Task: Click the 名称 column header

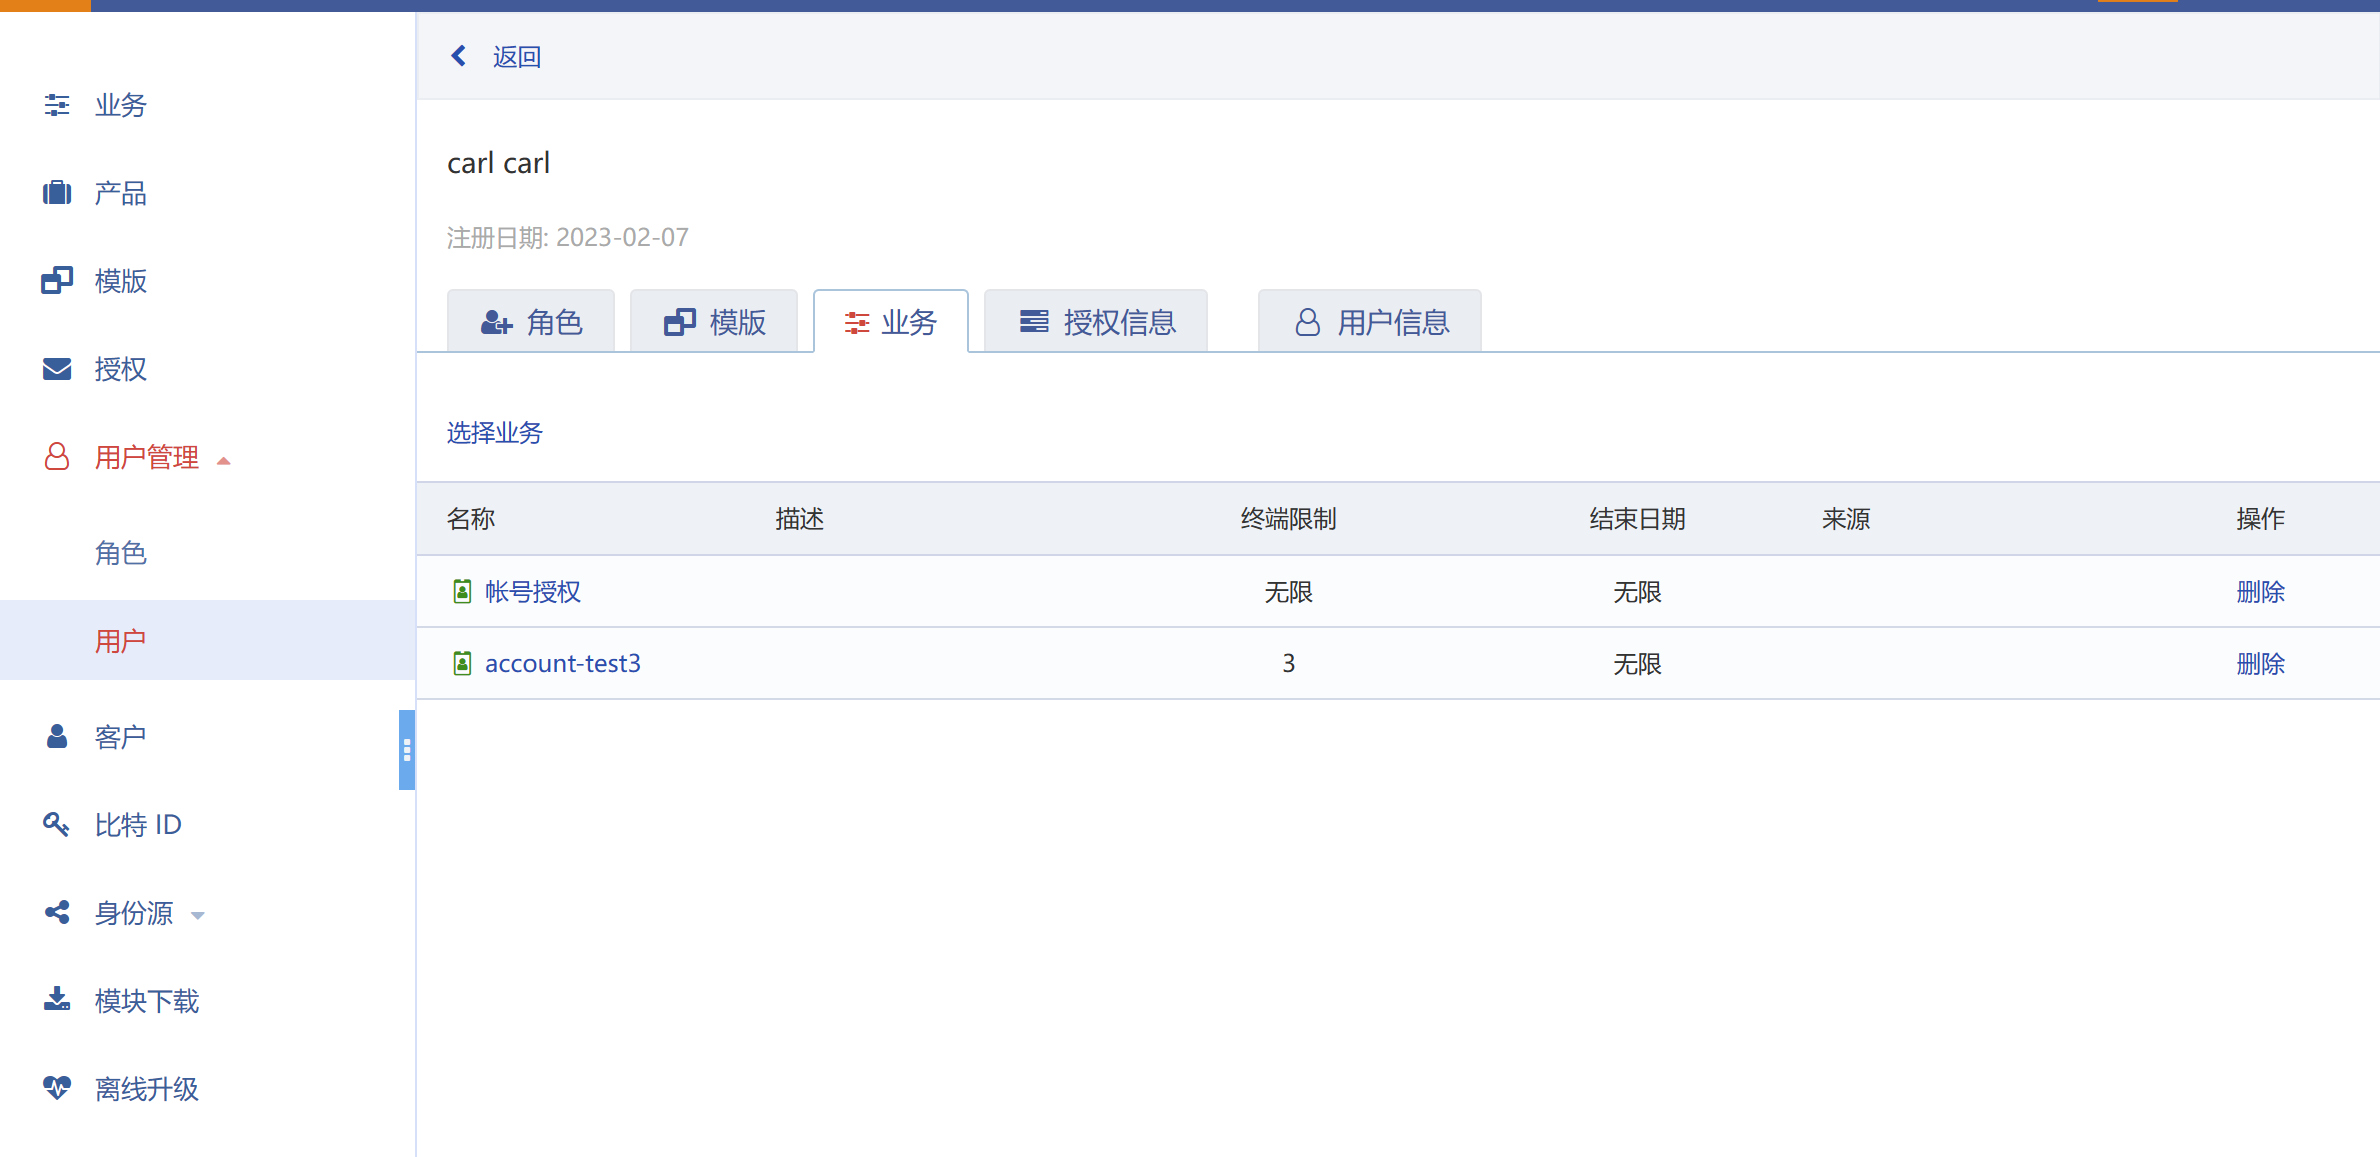Action: click(471, 519)
